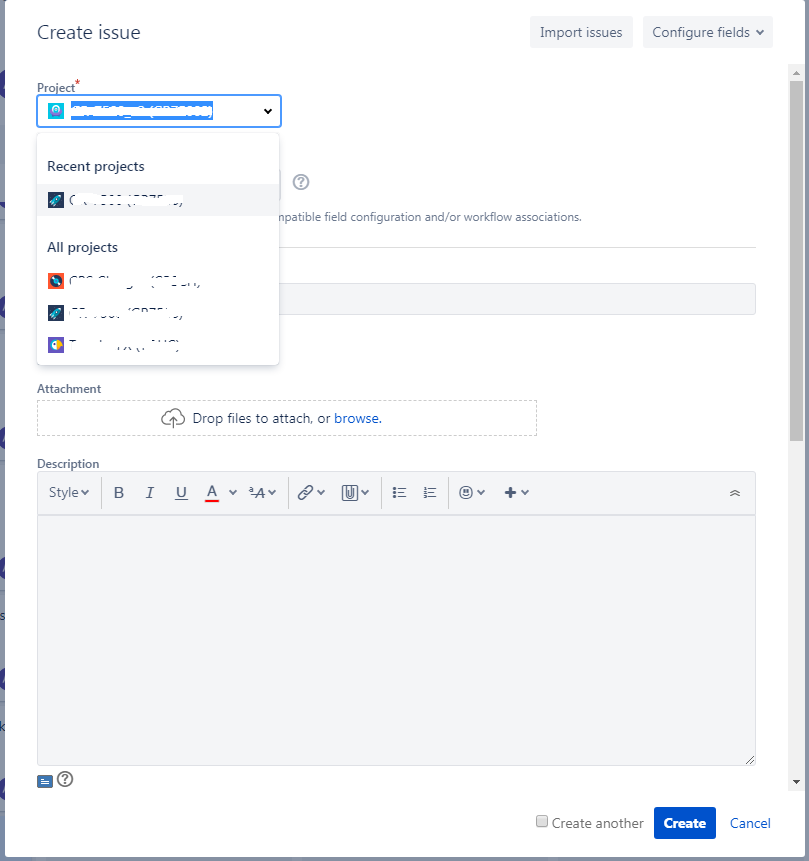This screenshot has height=861, width=809.
Task: Click the browse files link
Action: point(358,418)
